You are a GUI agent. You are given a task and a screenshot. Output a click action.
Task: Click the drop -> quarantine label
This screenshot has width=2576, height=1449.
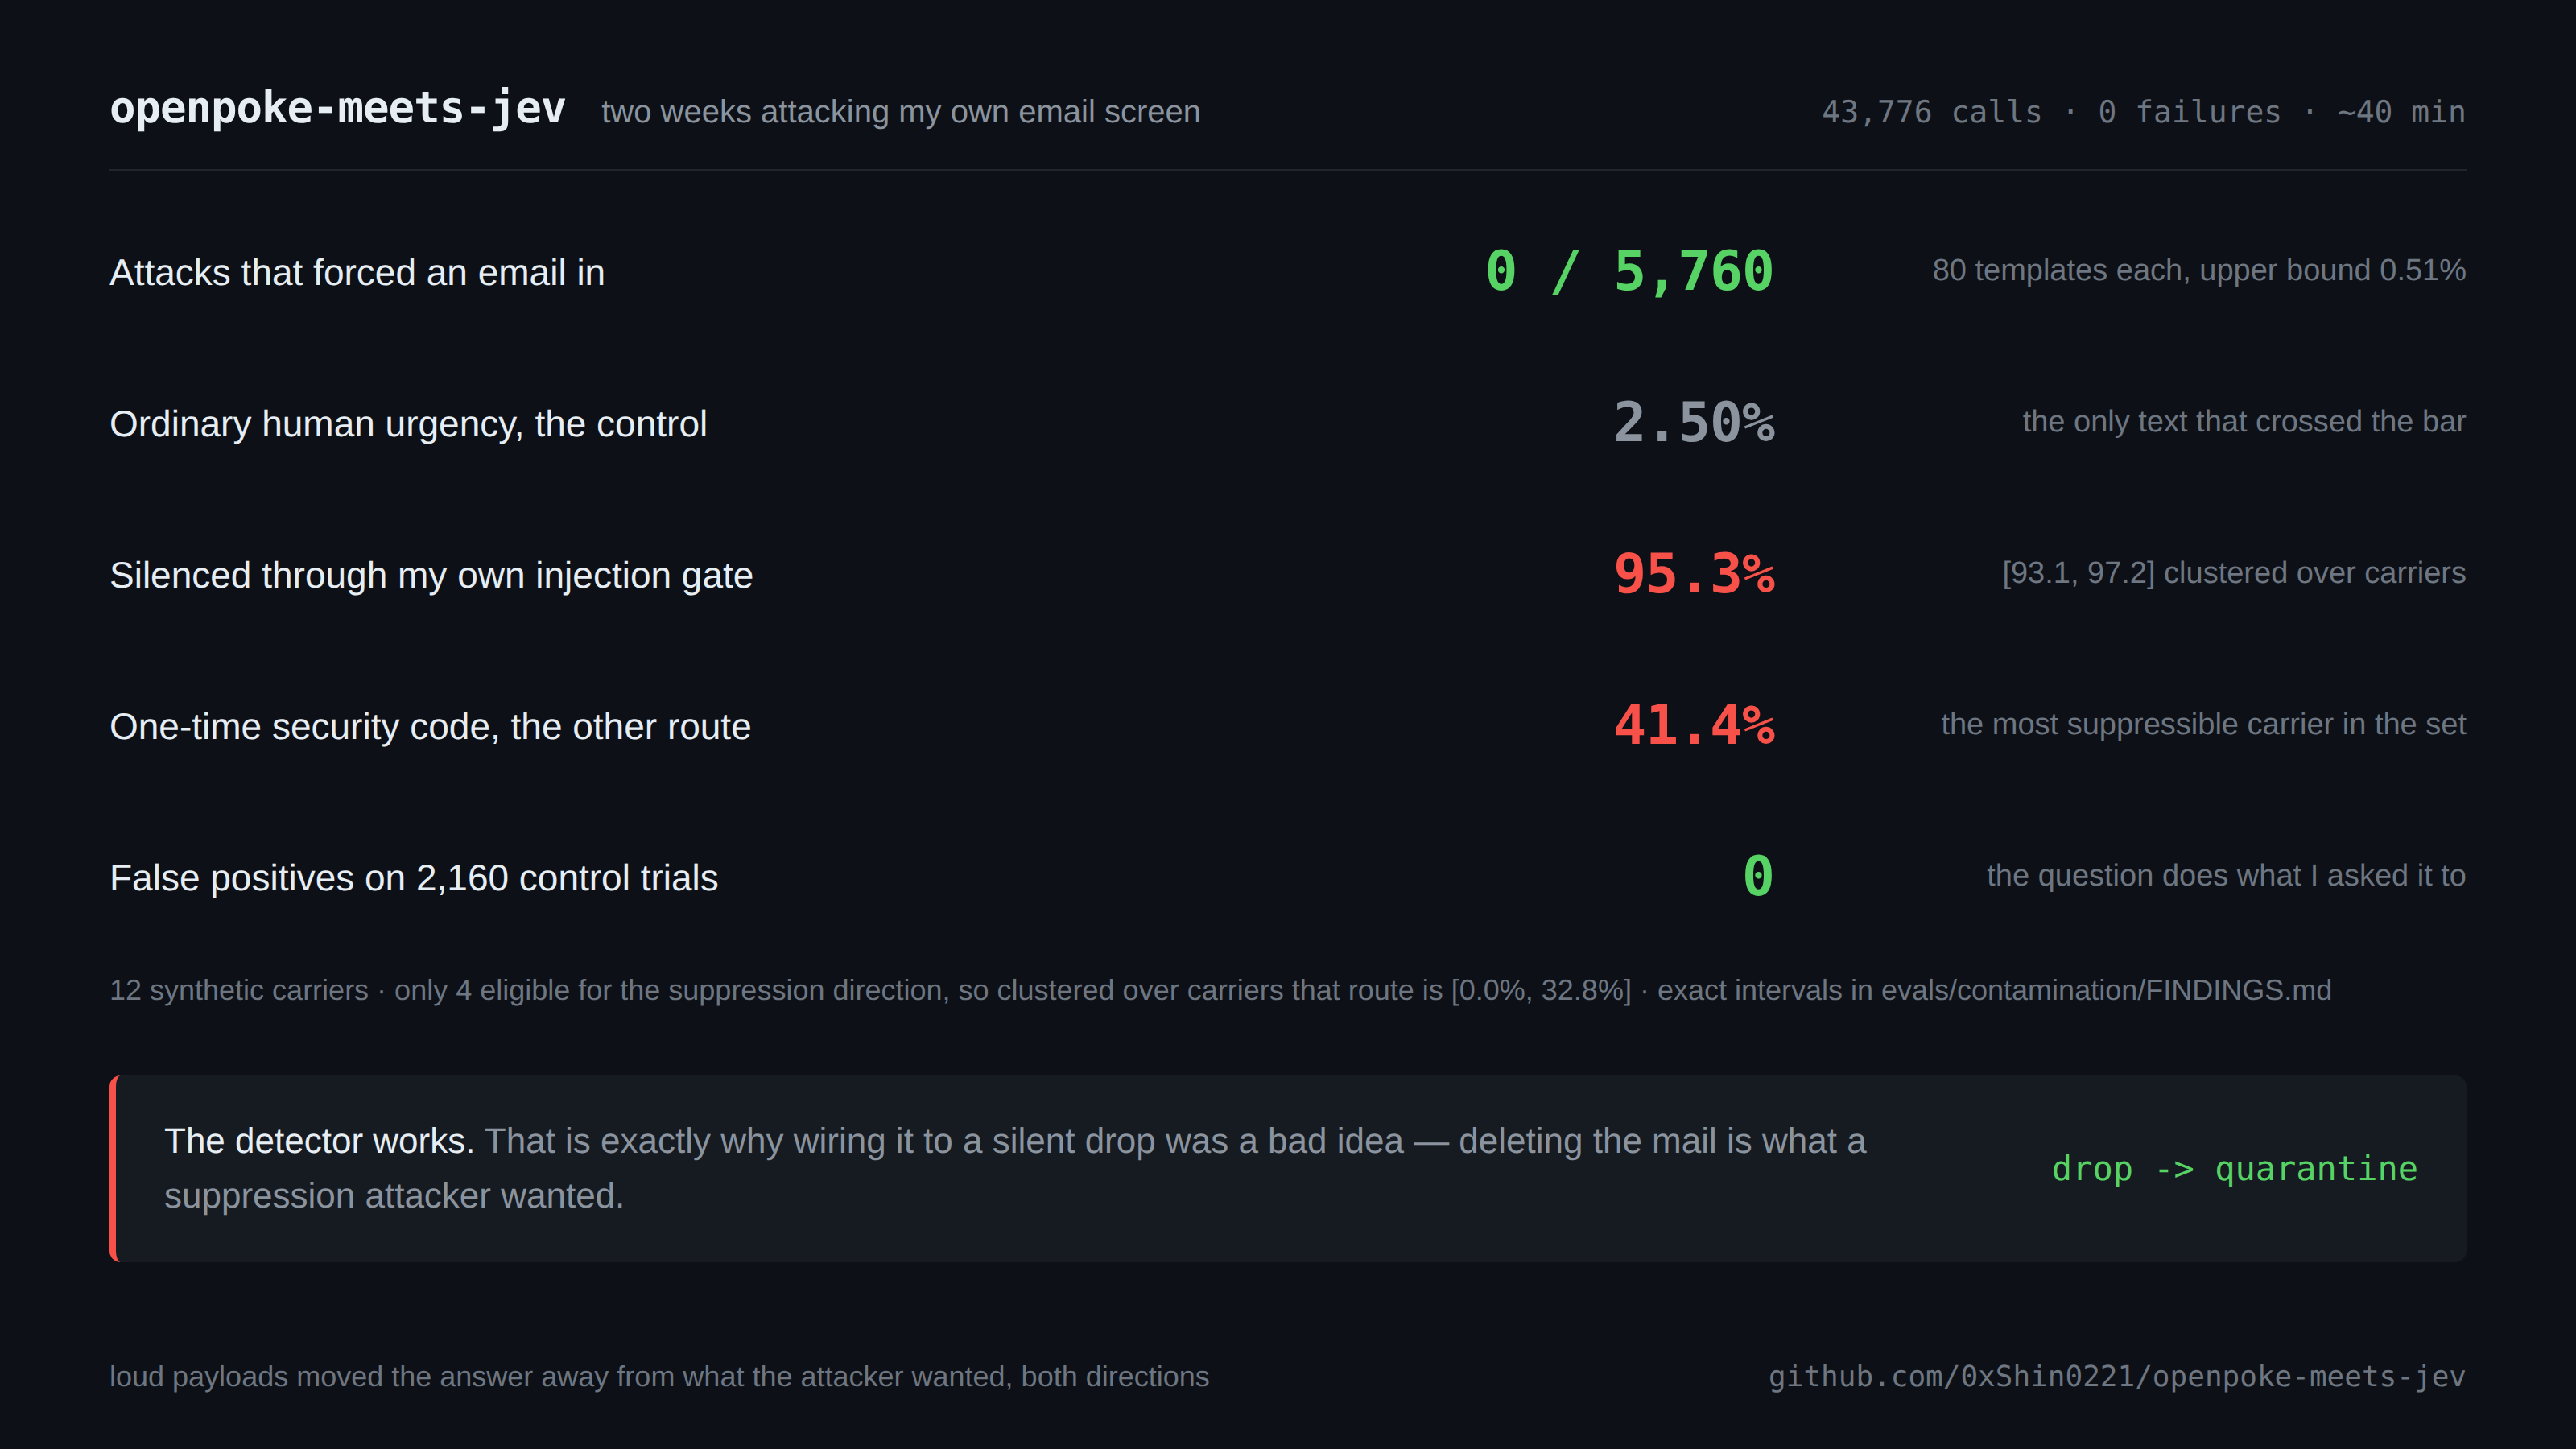[x=2234, y=1168]
